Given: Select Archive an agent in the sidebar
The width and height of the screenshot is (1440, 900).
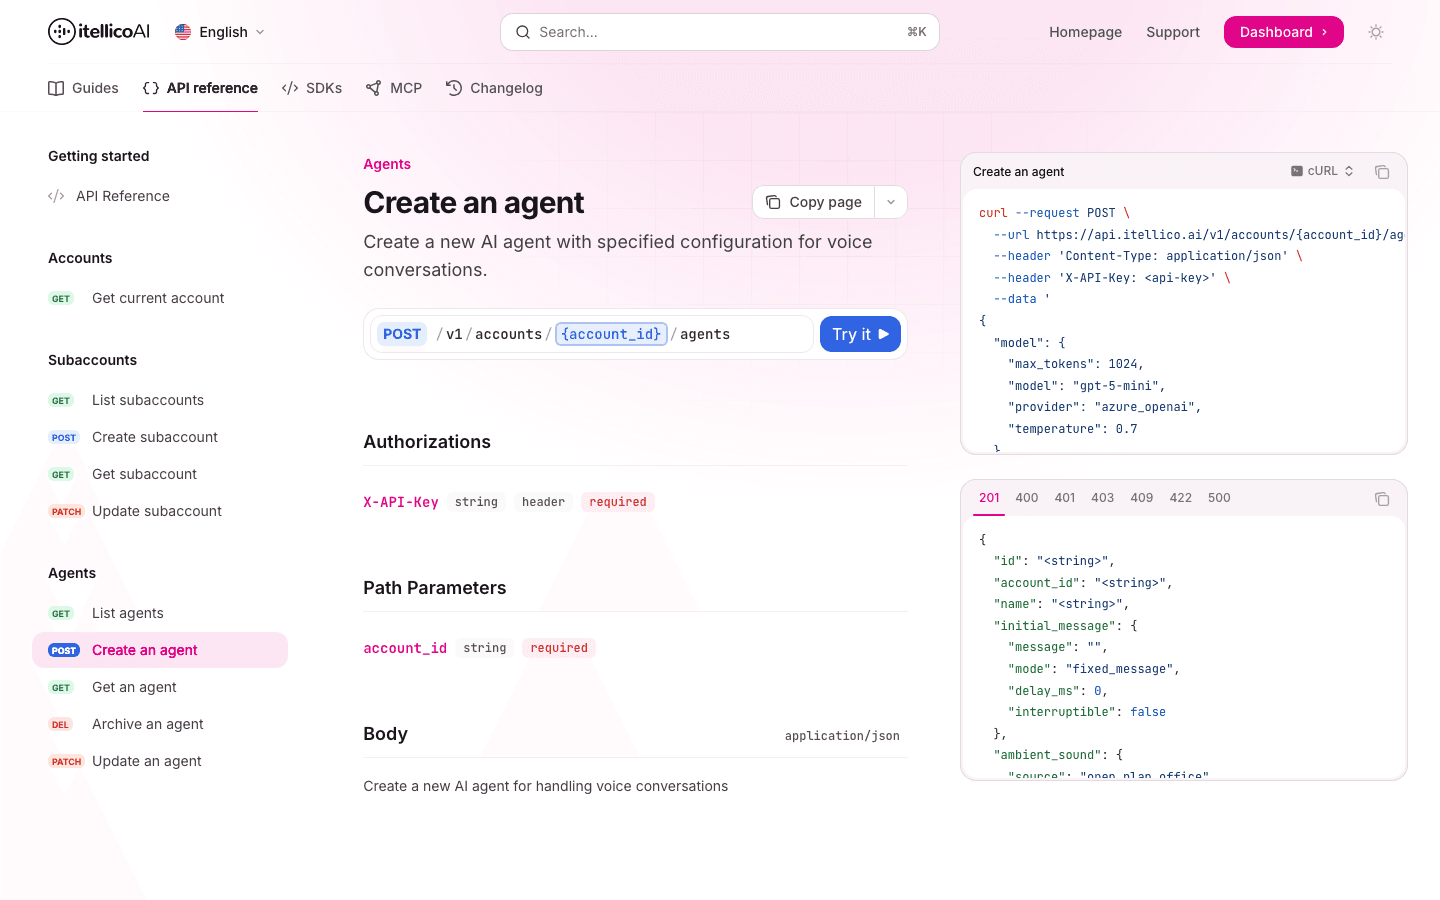Looking at the screenshot, I should (147, 724).
